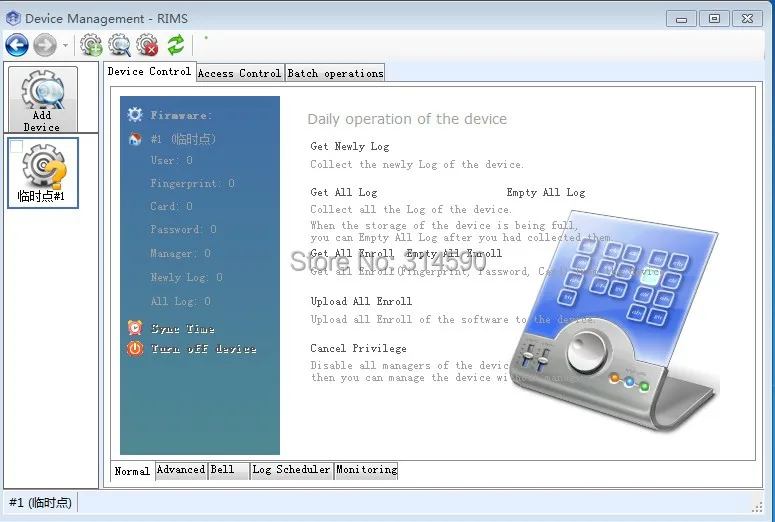Select the Normal bottom tab

[x=132, y=472]
